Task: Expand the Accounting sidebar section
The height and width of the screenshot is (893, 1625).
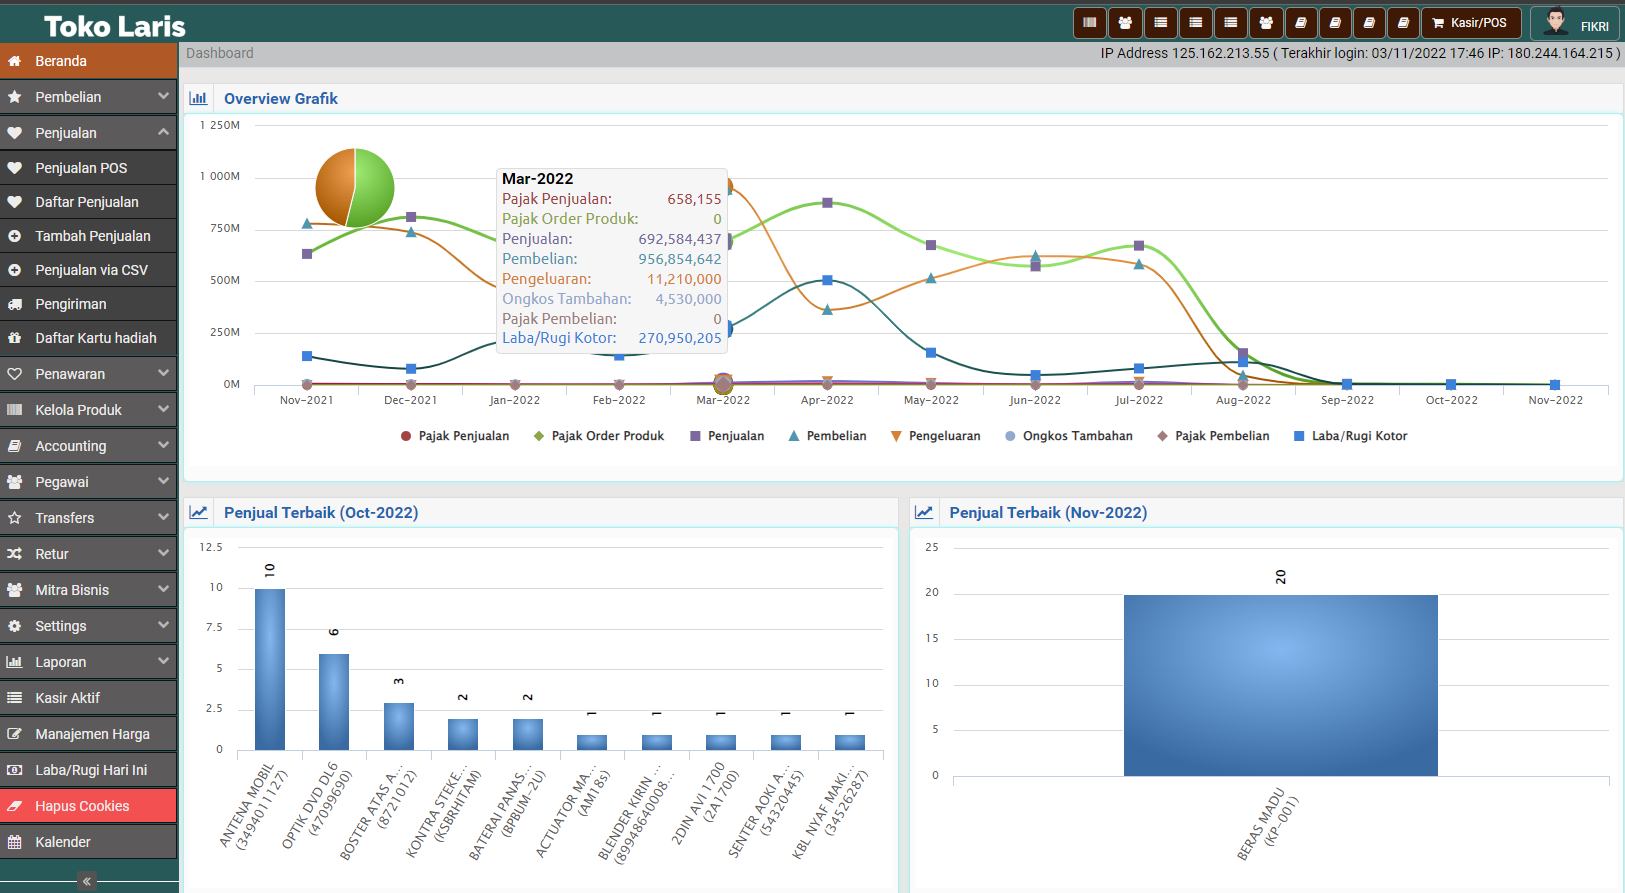Action: [88, 446]
